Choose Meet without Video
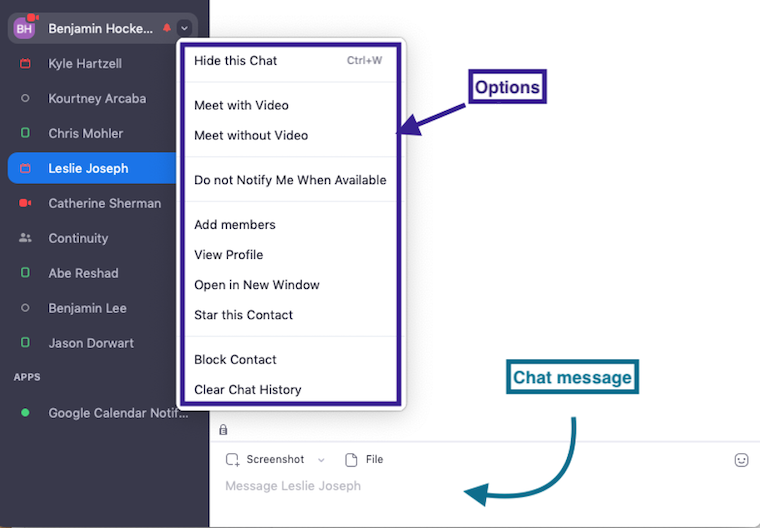 coord(251,136)
